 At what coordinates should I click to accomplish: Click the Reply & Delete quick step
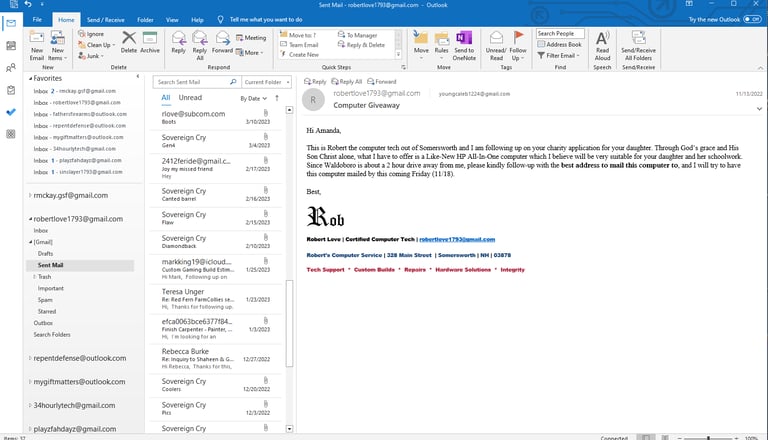(361, 45)
